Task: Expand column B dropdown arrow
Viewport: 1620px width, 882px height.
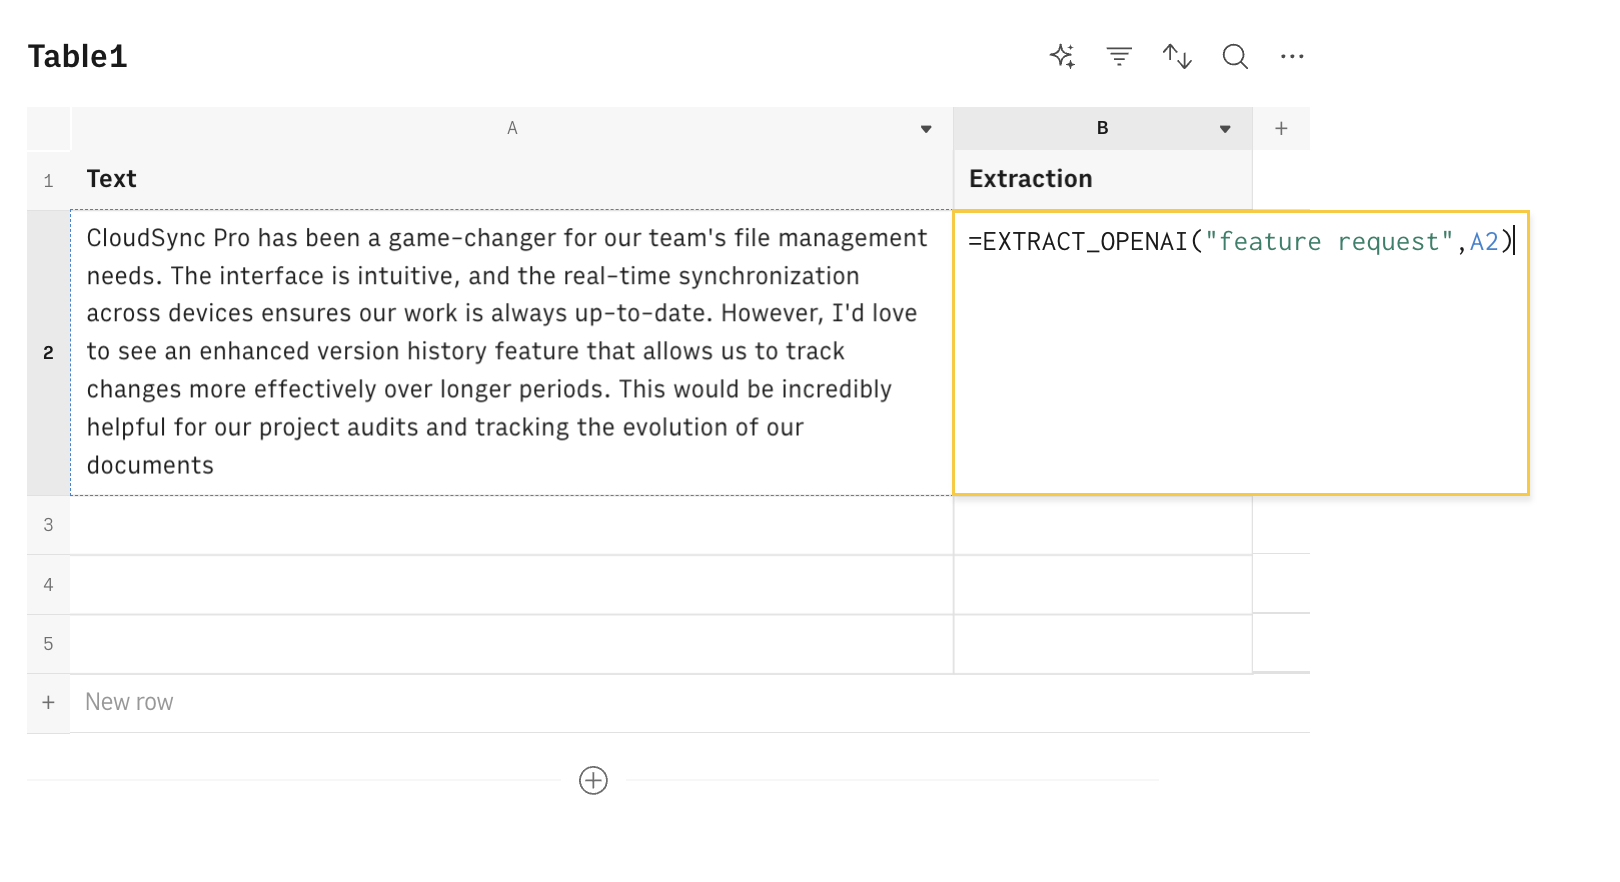Action: (1225, 129)
